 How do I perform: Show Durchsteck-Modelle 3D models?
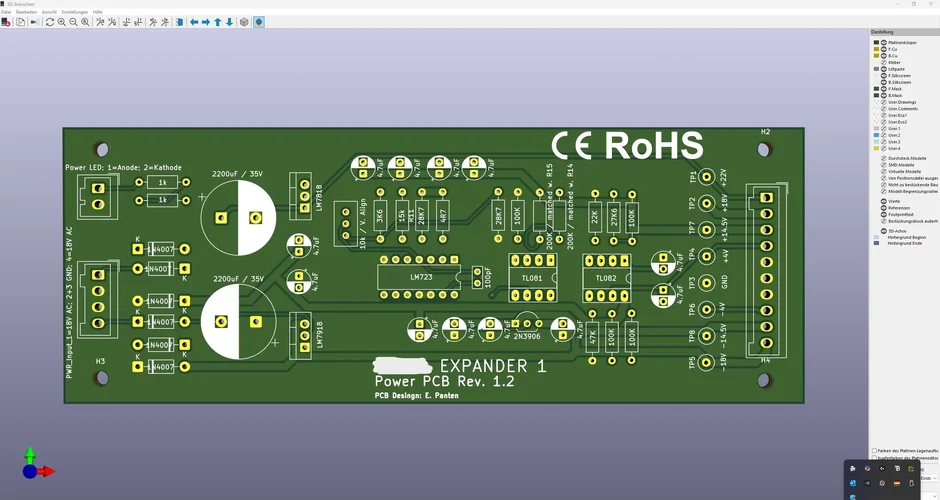pyautogui.click(x=884, y=158)
